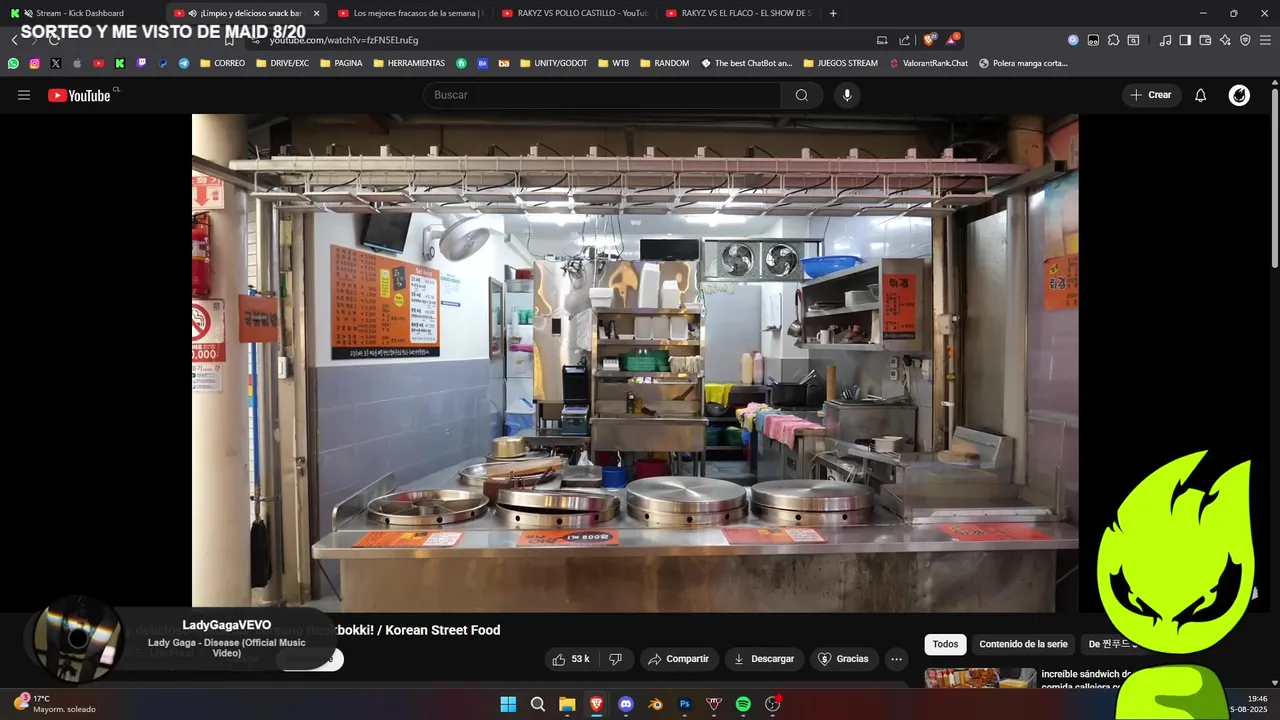Expand the CORREO bookmarks folder

click(222, 63)
